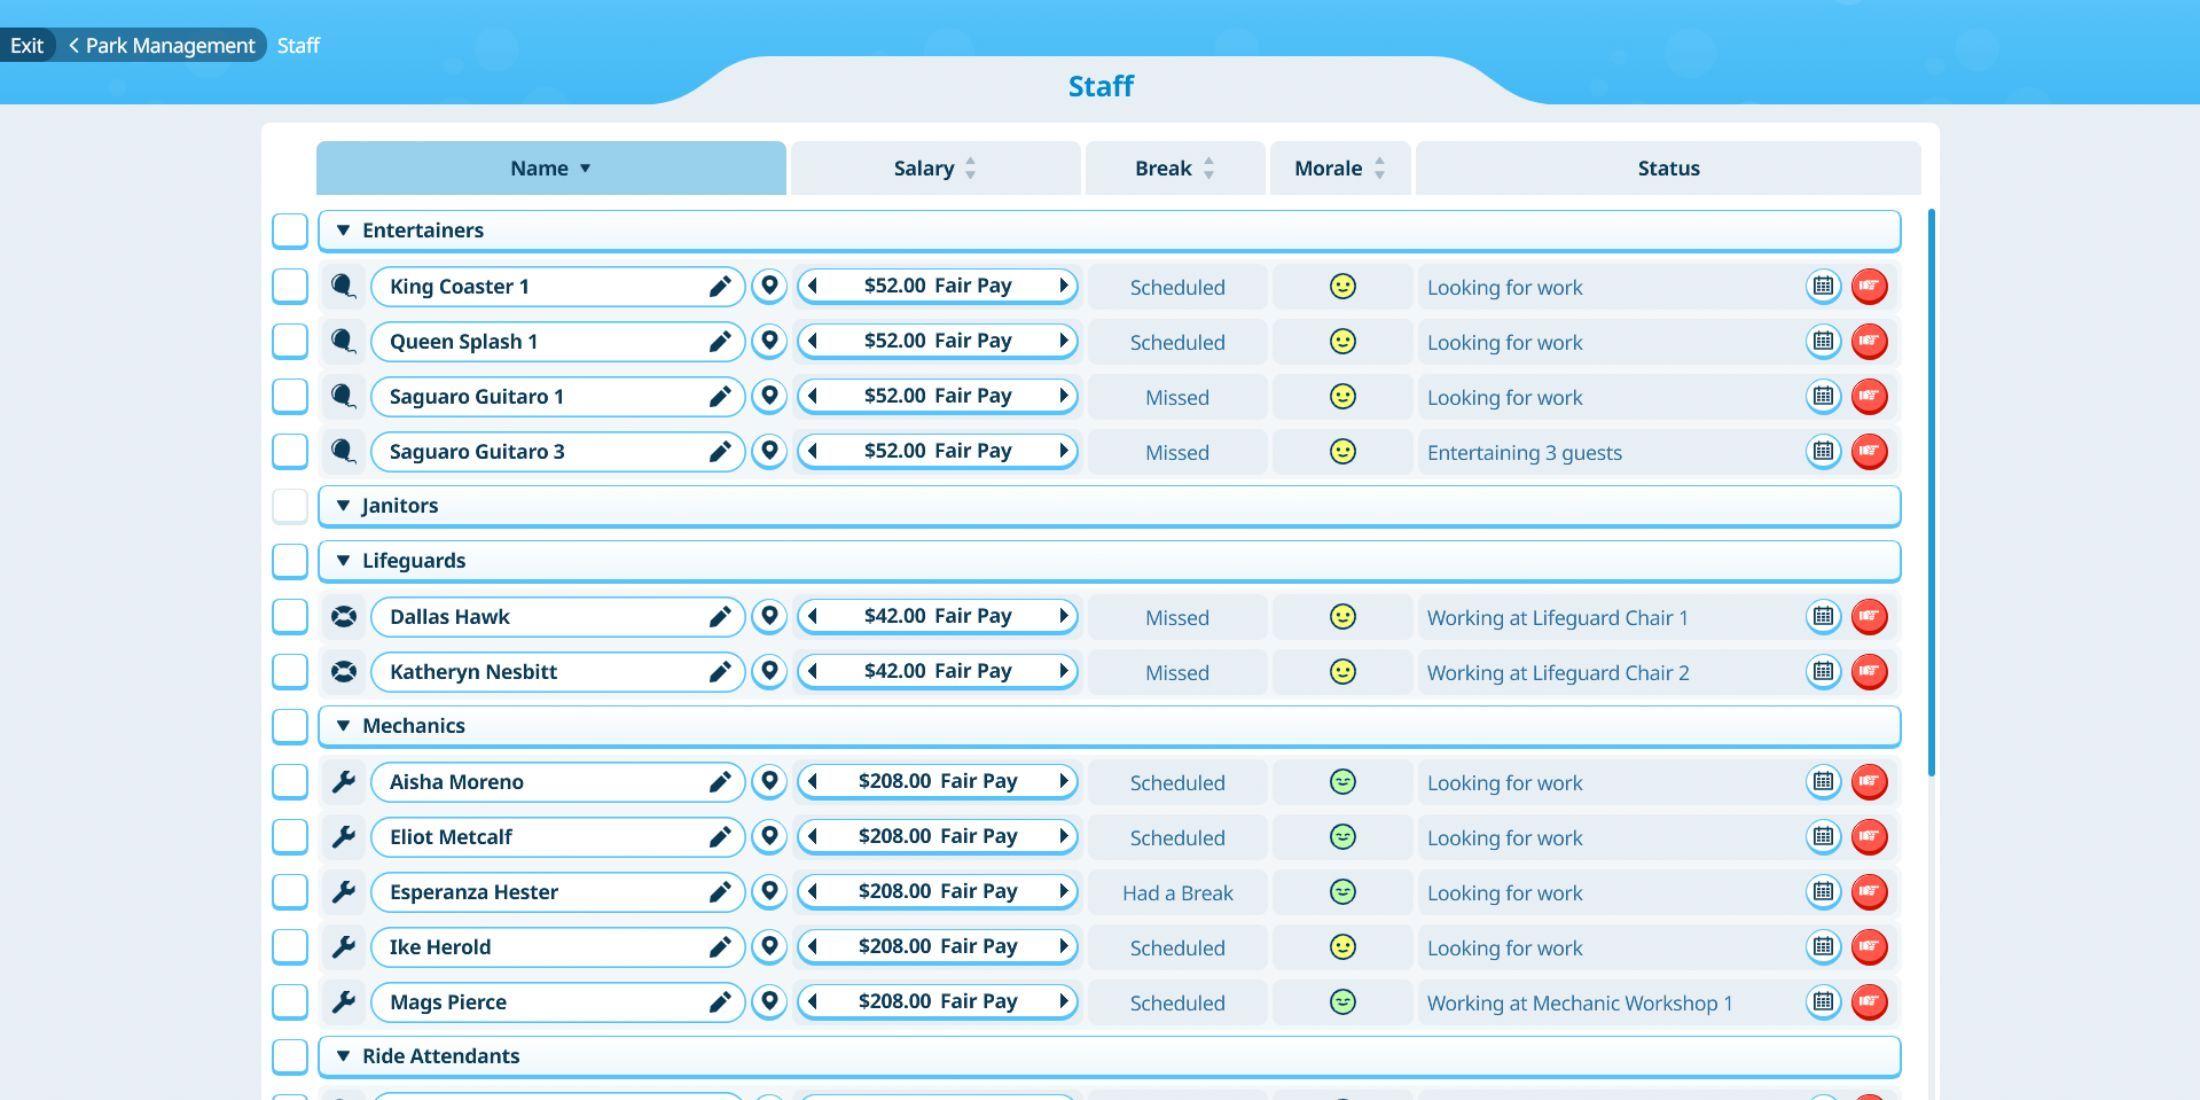This screenshot has height=1100, width=2200.
Task: Click the locate icon for Dallas Hawk
Action: click(x=770, y=615)
